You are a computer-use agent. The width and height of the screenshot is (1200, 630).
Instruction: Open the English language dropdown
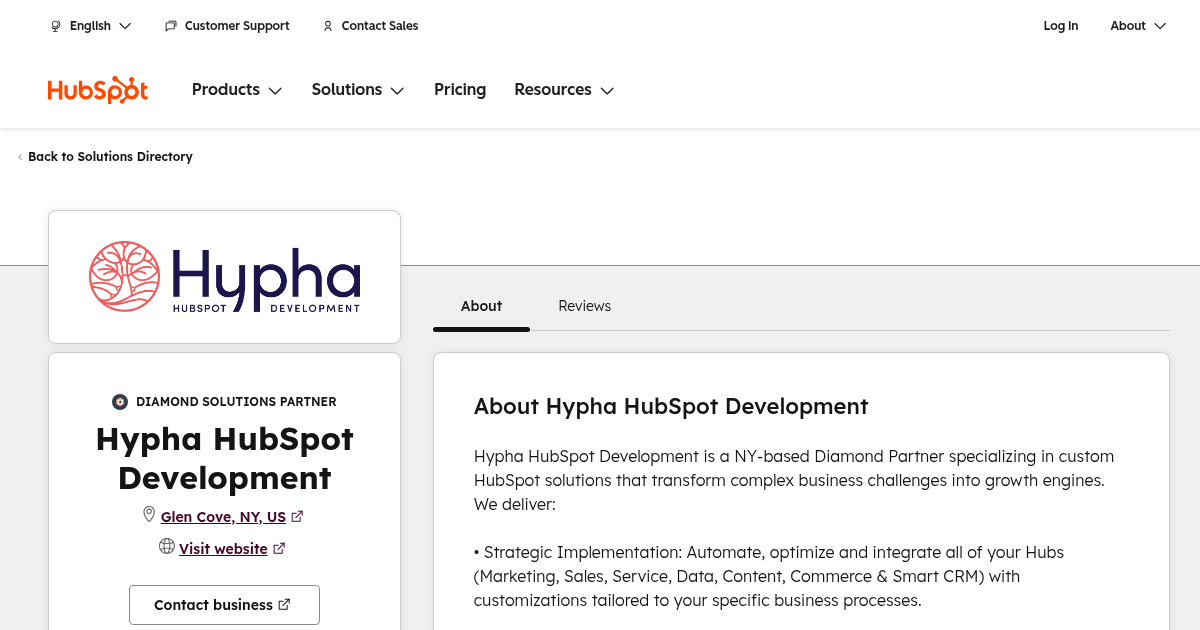(91, 26)
